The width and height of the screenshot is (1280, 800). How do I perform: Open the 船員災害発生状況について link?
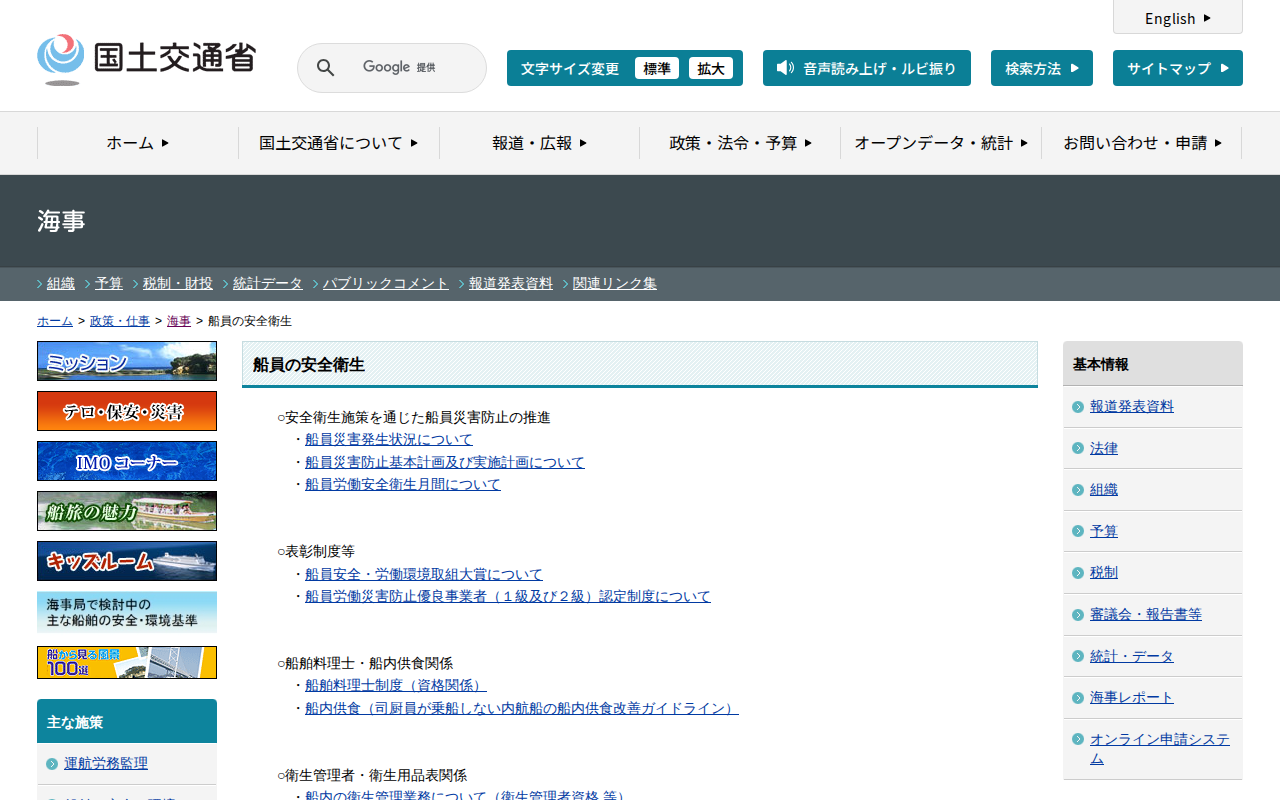[389, 439]
